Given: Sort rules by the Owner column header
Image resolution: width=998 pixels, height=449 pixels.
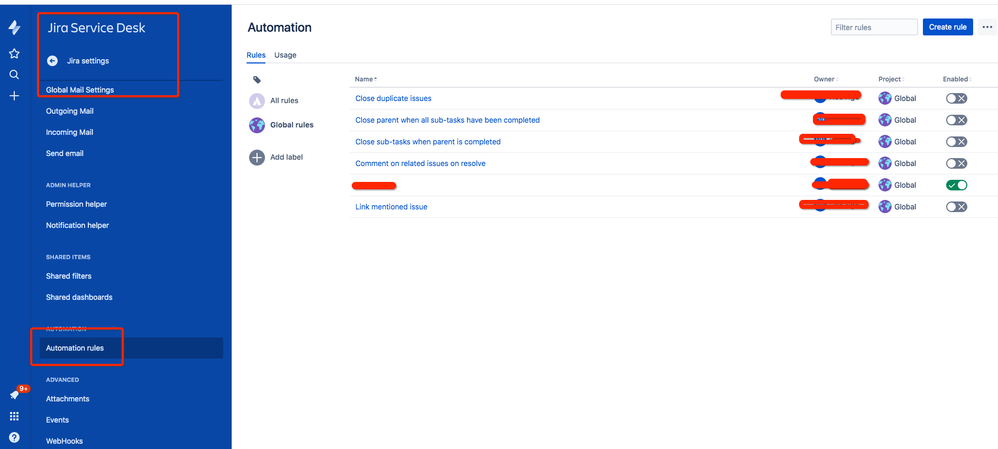Looking at the screenshot, I should tap(826, 79).
